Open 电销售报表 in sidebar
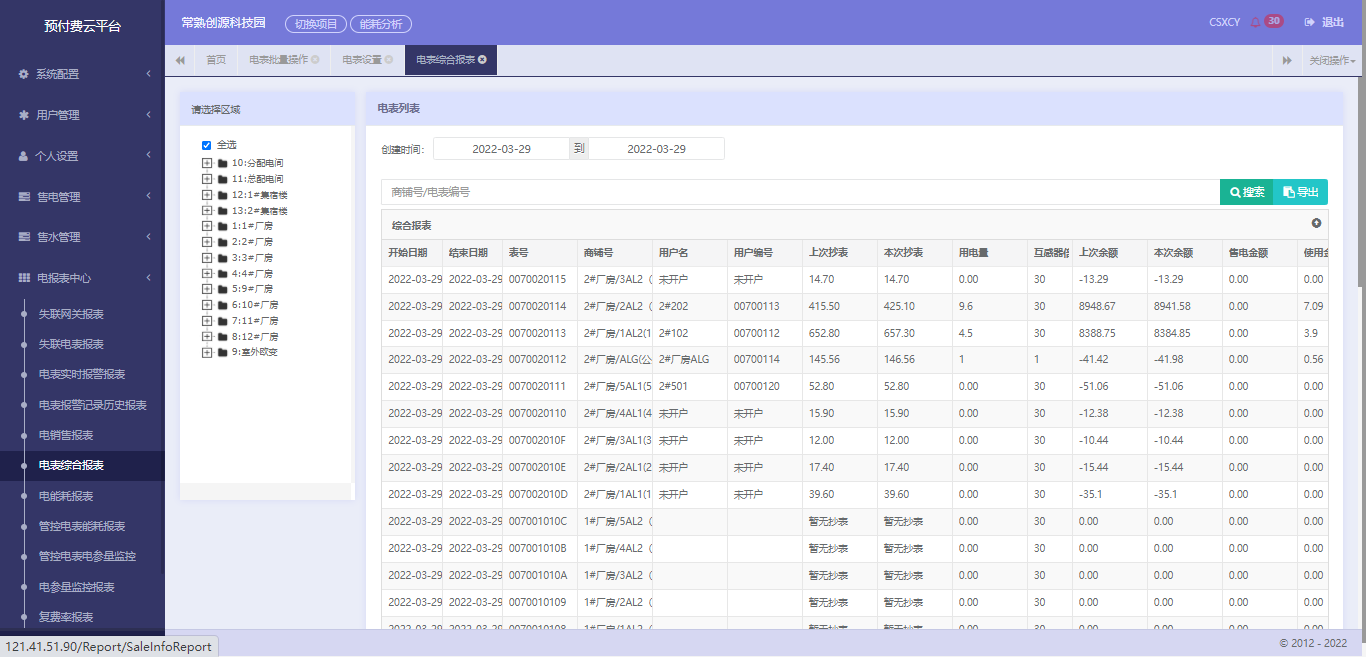1366x657 pixels. click(x=66, y=435)
